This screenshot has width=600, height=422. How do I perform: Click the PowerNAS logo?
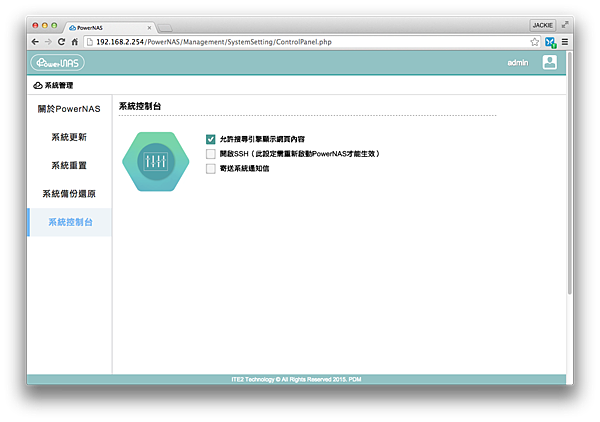click(58, 63)
